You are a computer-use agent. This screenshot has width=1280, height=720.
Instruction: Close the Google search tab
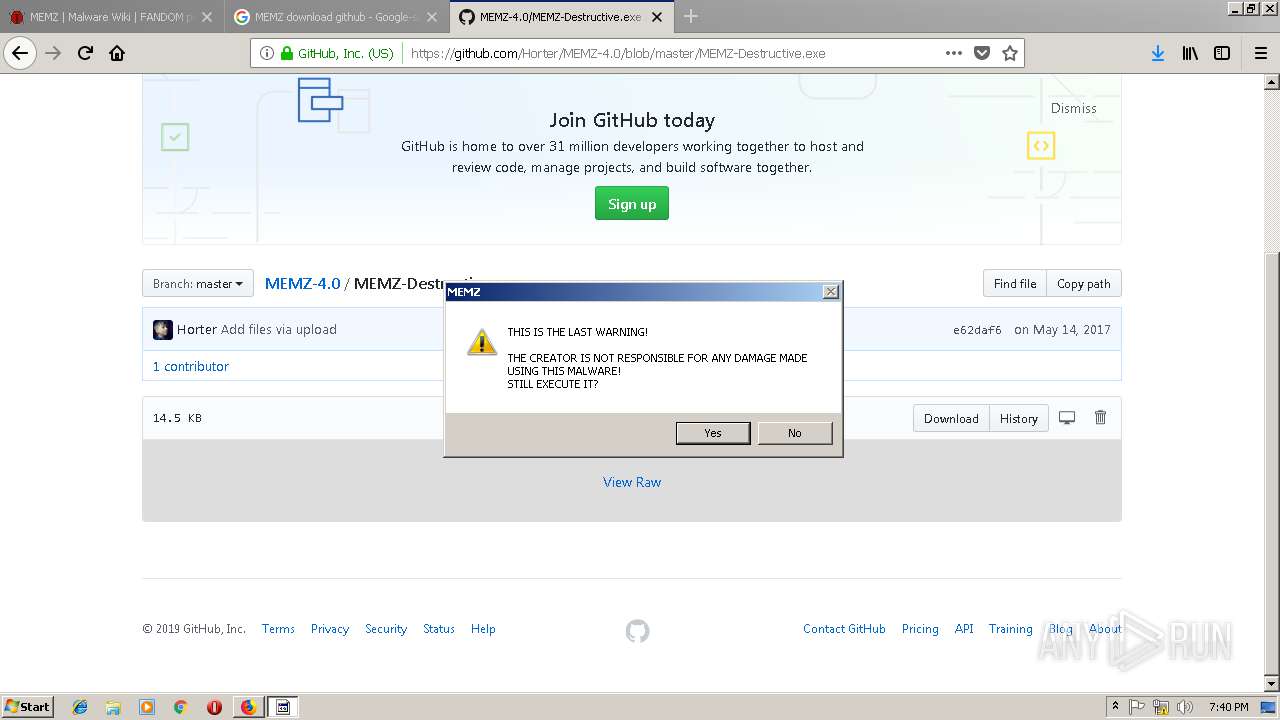click(432, 17)
